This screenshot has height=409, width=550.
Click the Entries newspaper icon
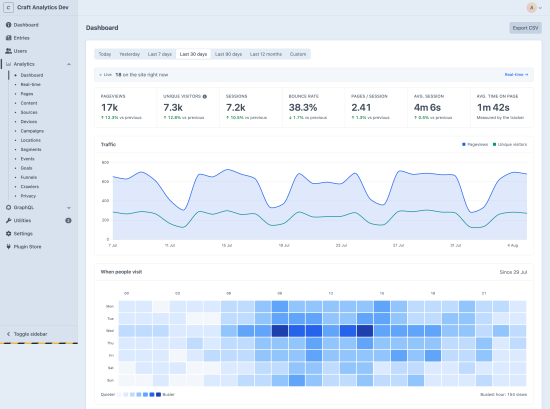click(x=8, y=38)
